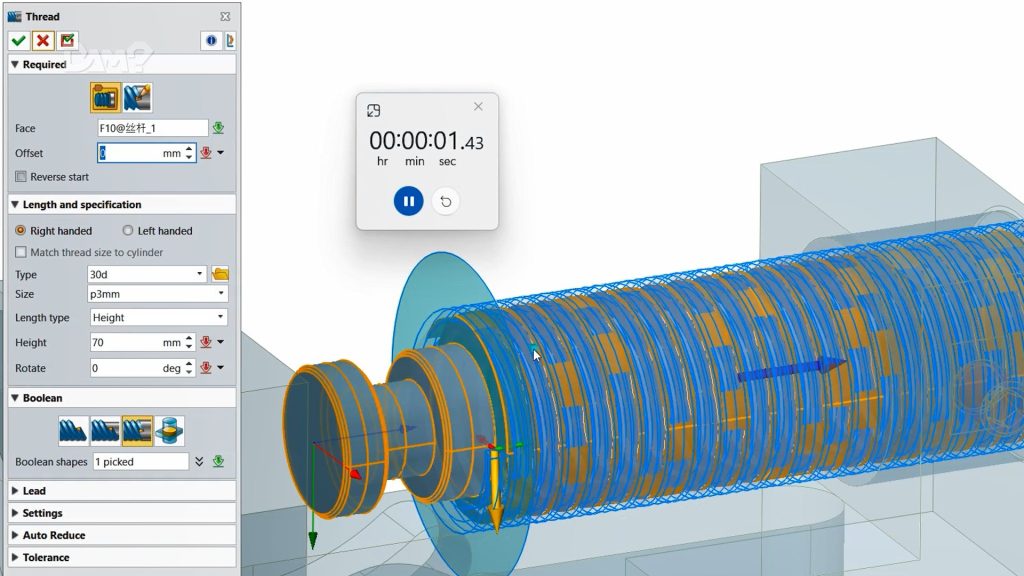1024x576 pixels.
Task: Open the thread type folder icon
Action: tap(220, 274)
